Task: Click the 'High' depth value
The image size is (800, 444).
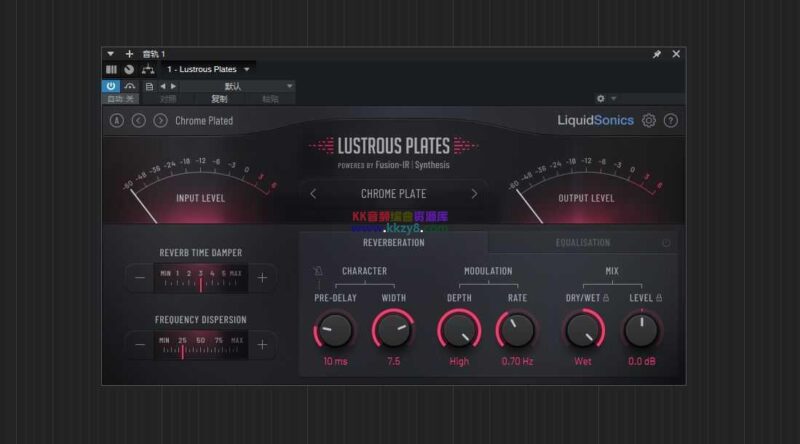Action: (x=459, y=361)
